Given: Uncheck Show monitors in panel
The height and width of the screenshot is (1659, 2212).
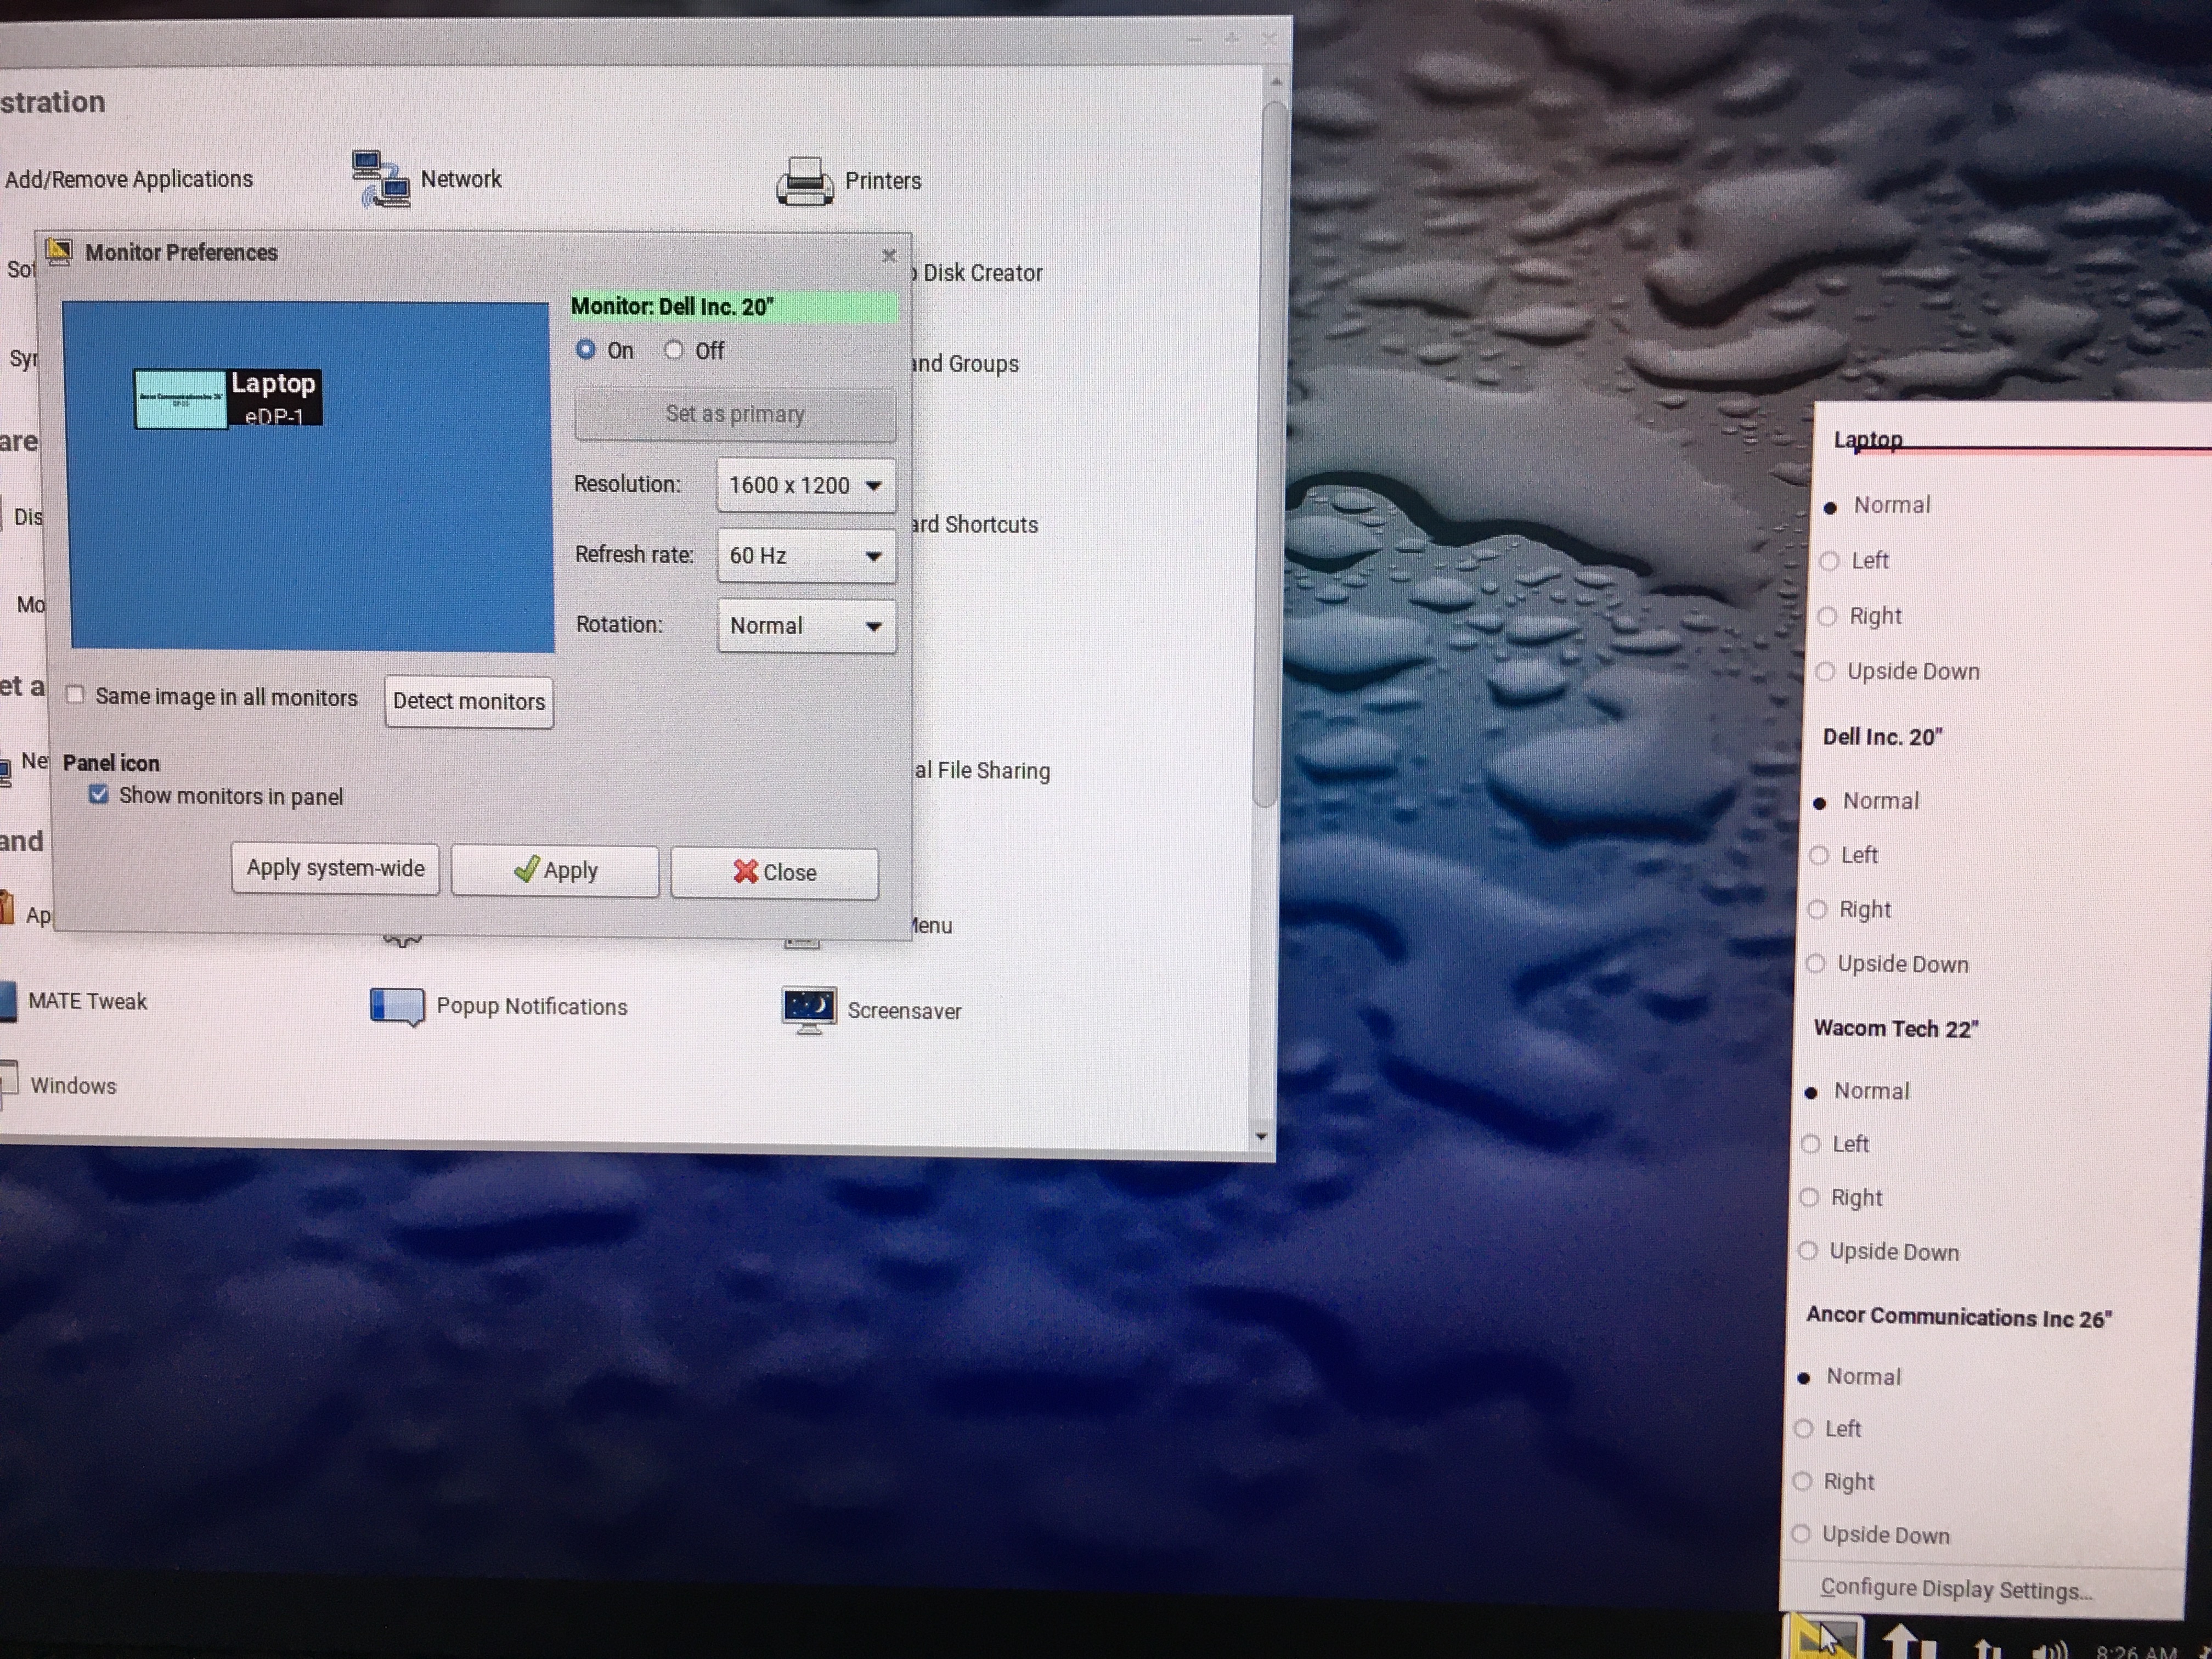Looking at the screenshot, I should point(99,795).
